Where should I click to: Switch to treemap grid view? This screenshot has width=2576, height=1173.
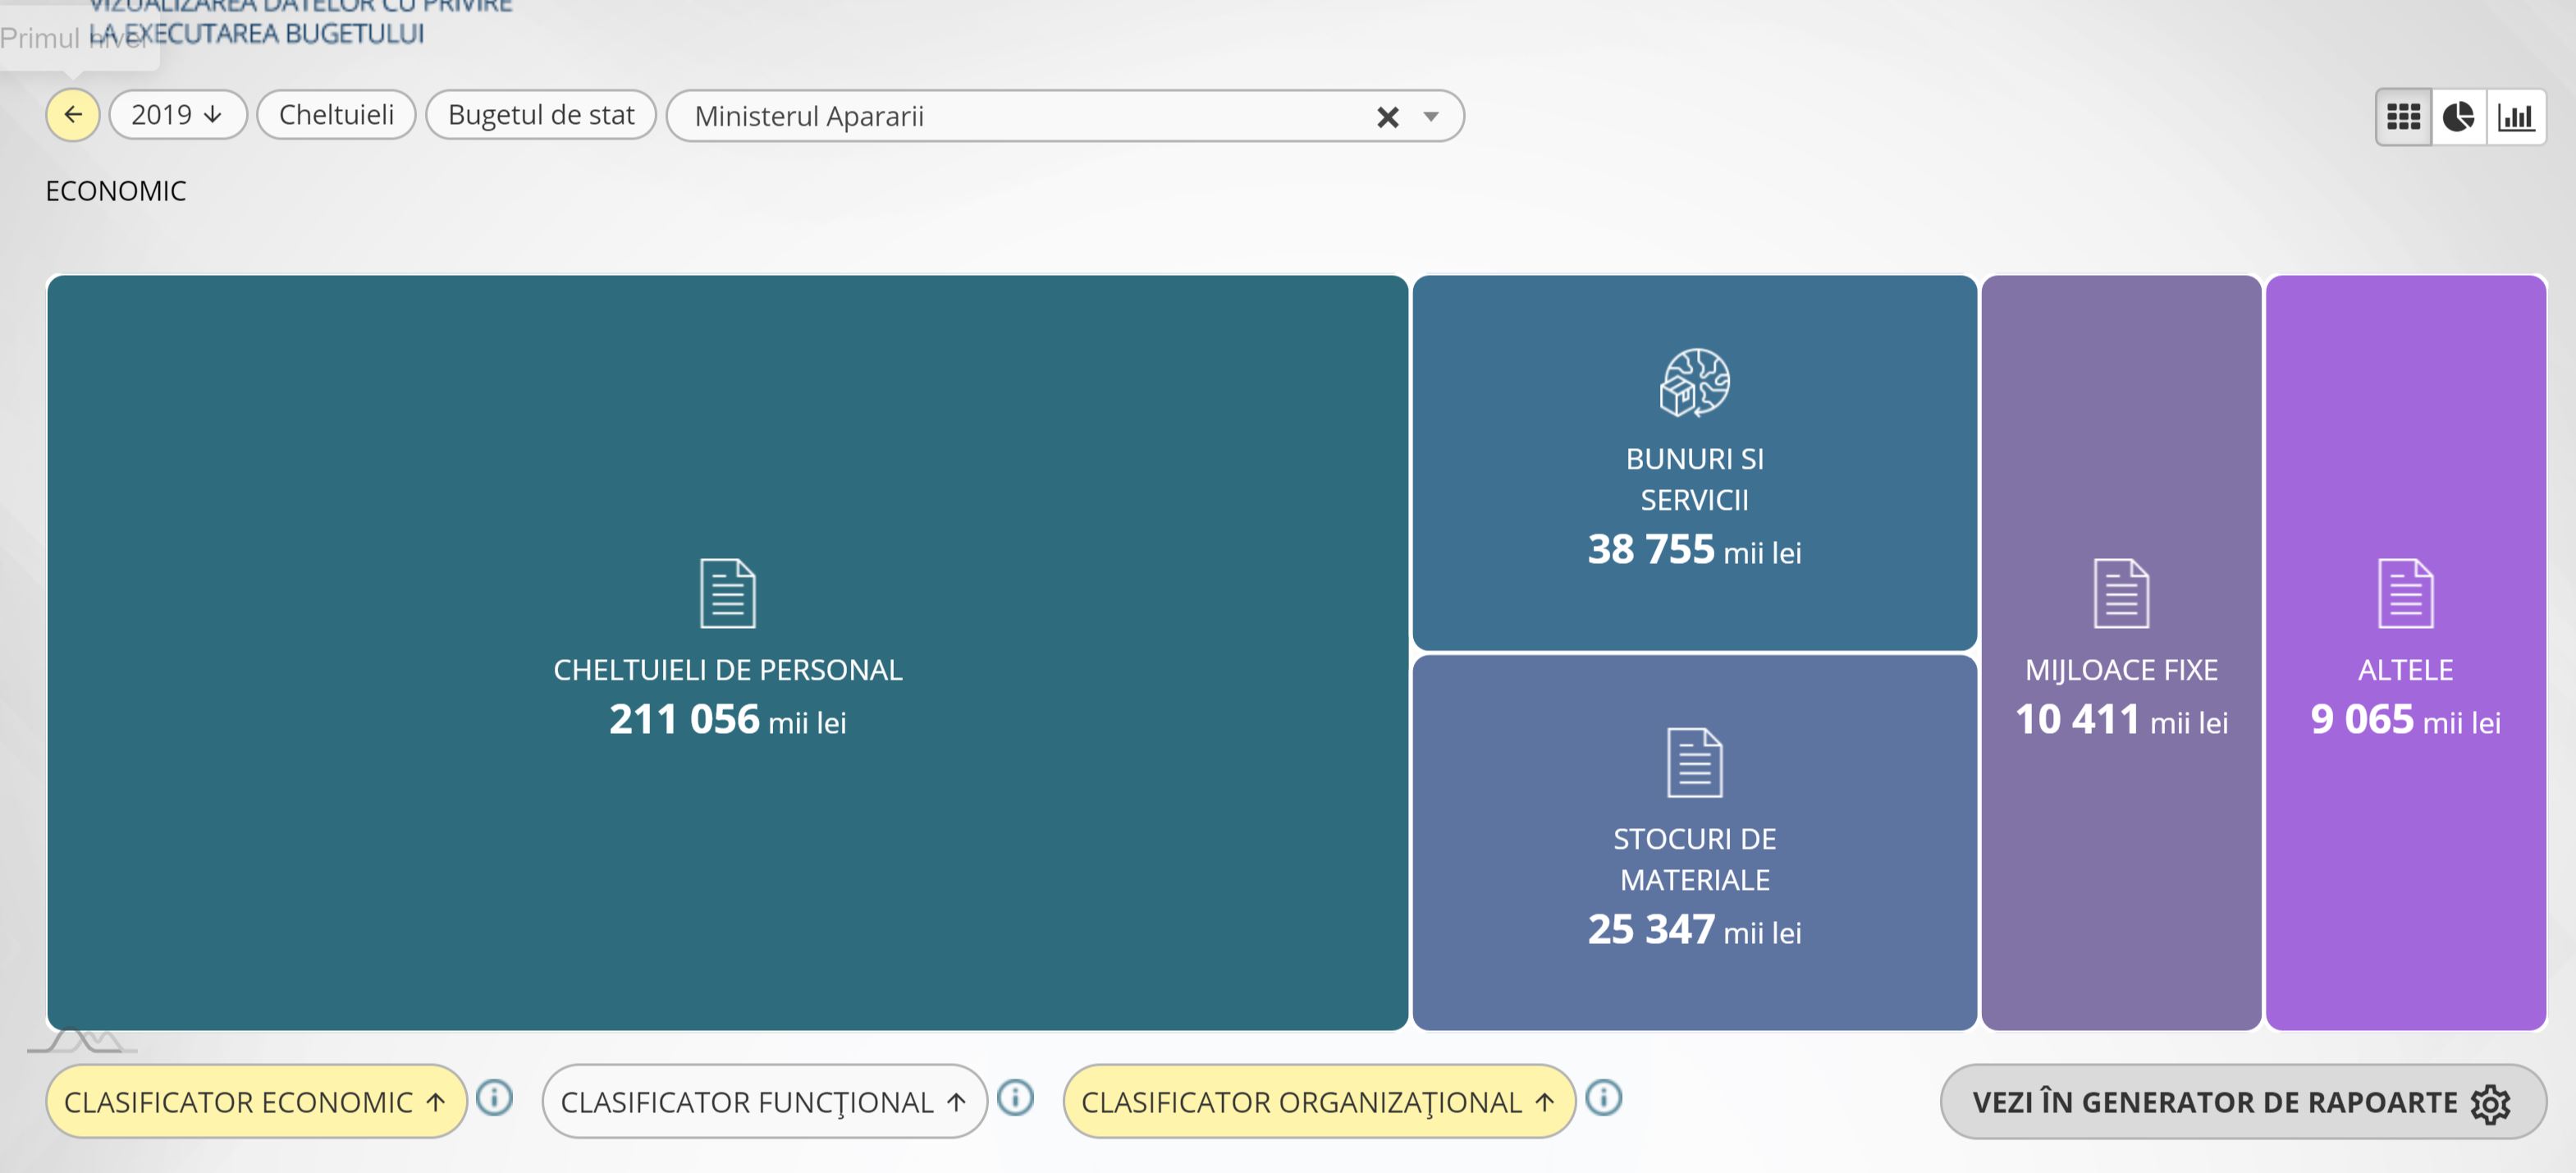point(2403,117)
